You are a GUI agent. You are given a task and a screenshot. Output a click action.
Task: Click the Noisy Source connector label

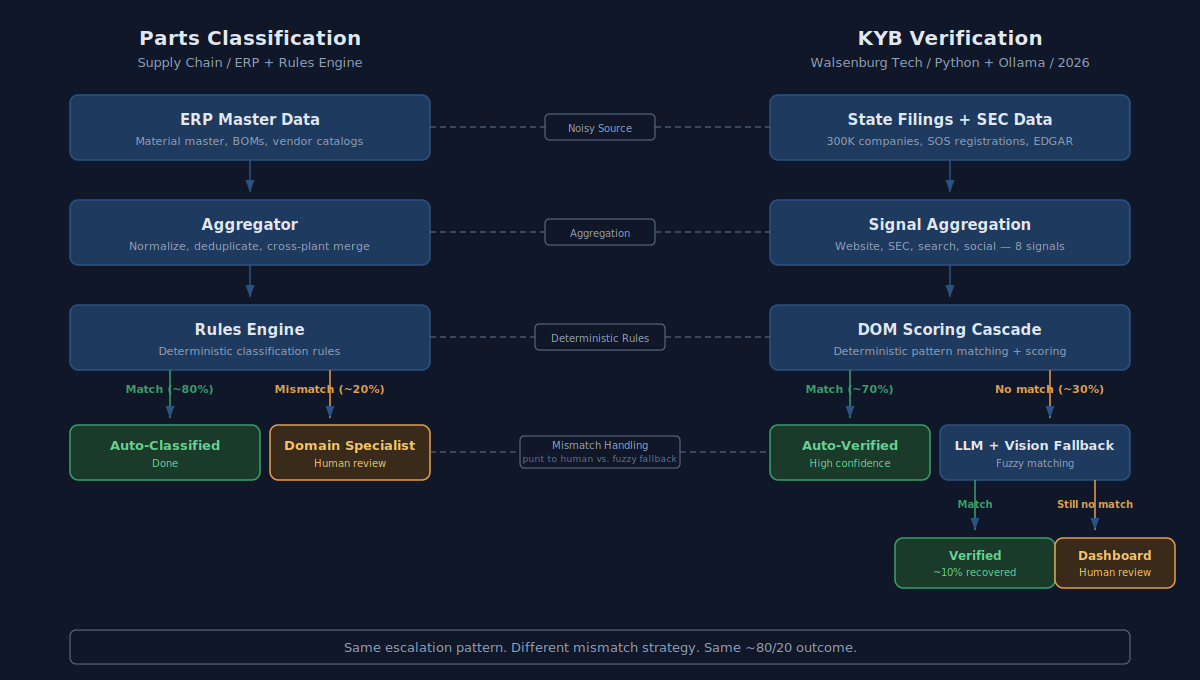(600, 127)
